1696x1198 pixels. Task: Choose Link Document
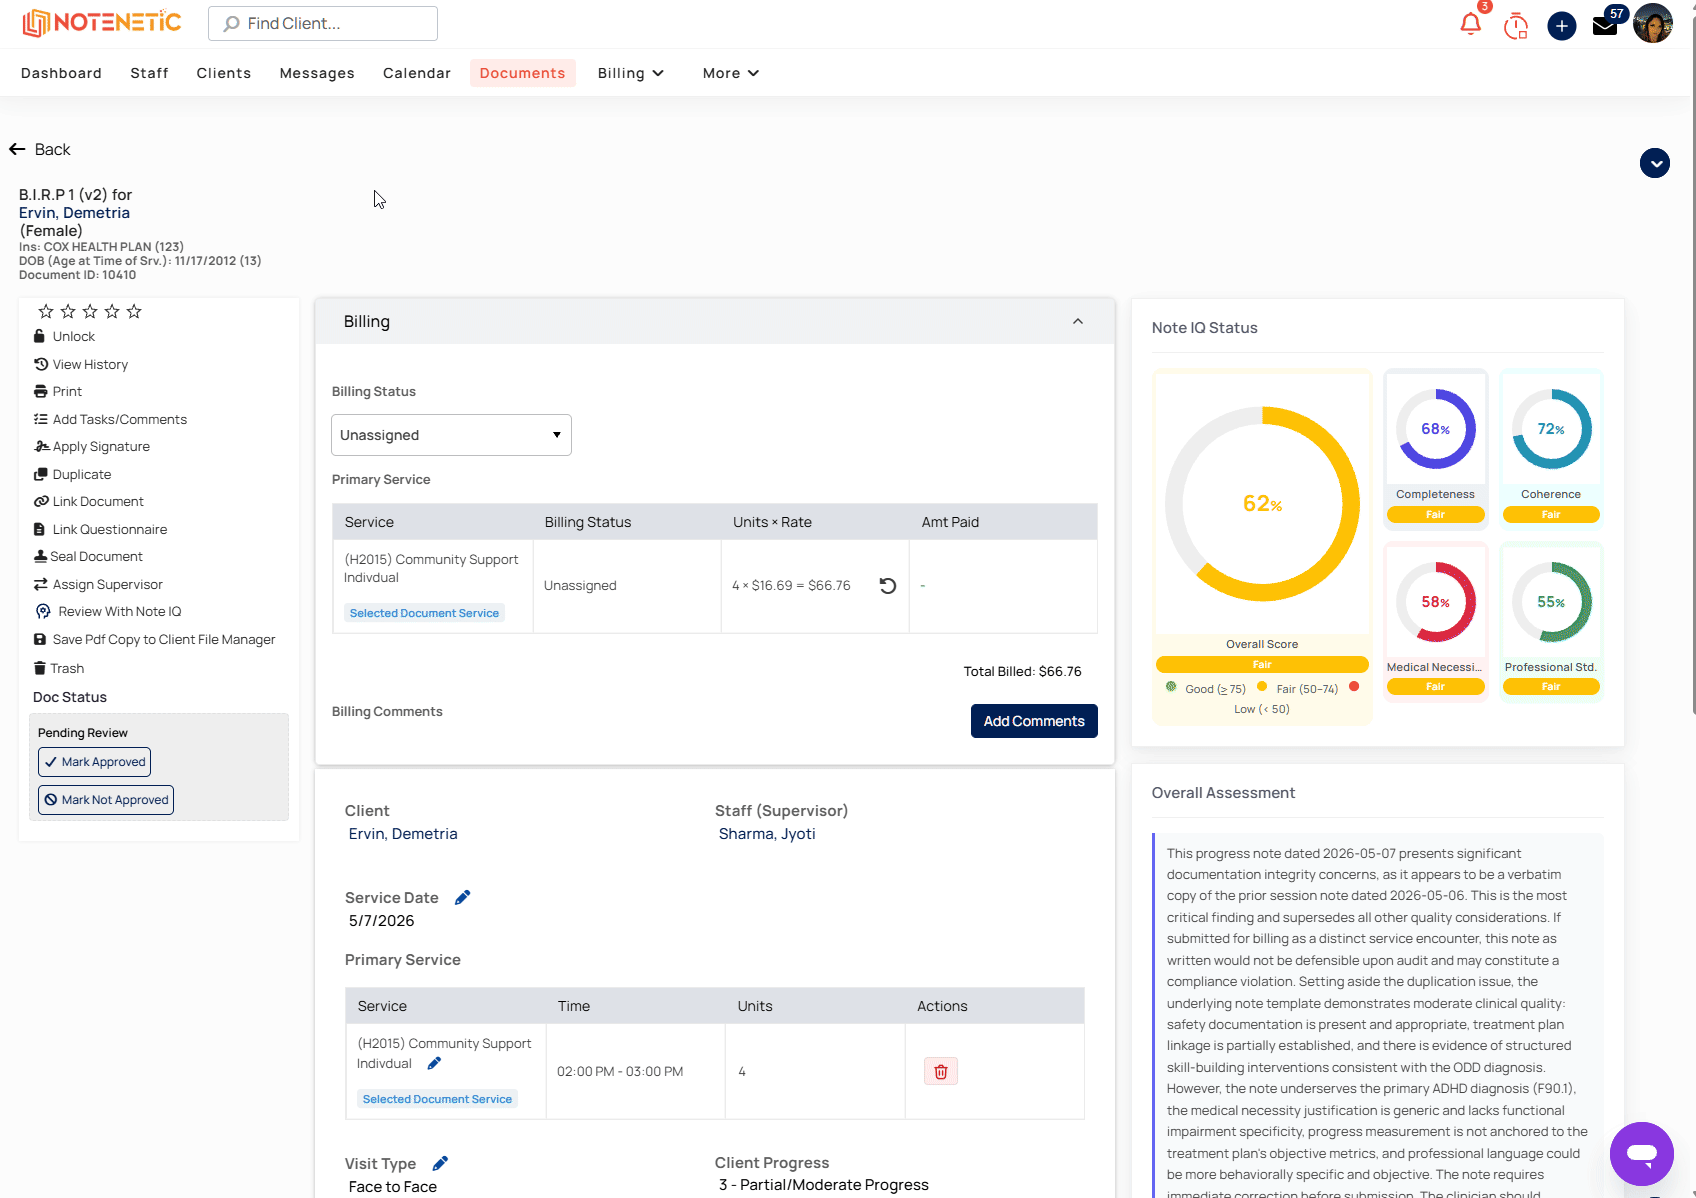click(x=89, y=502)
